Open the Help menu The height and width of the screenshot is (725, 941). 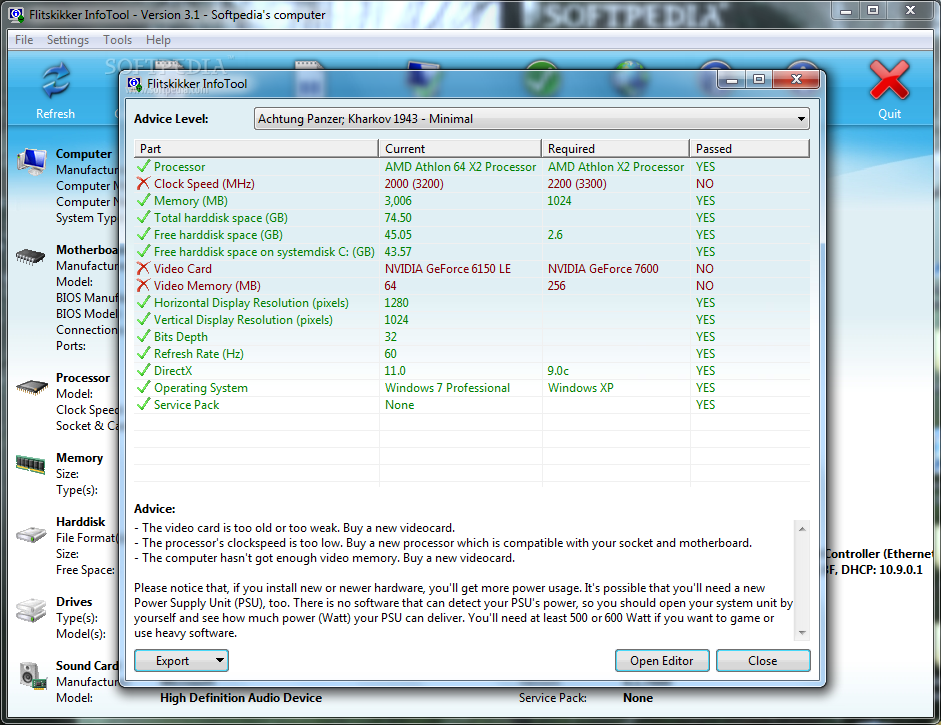coord(158,40)
